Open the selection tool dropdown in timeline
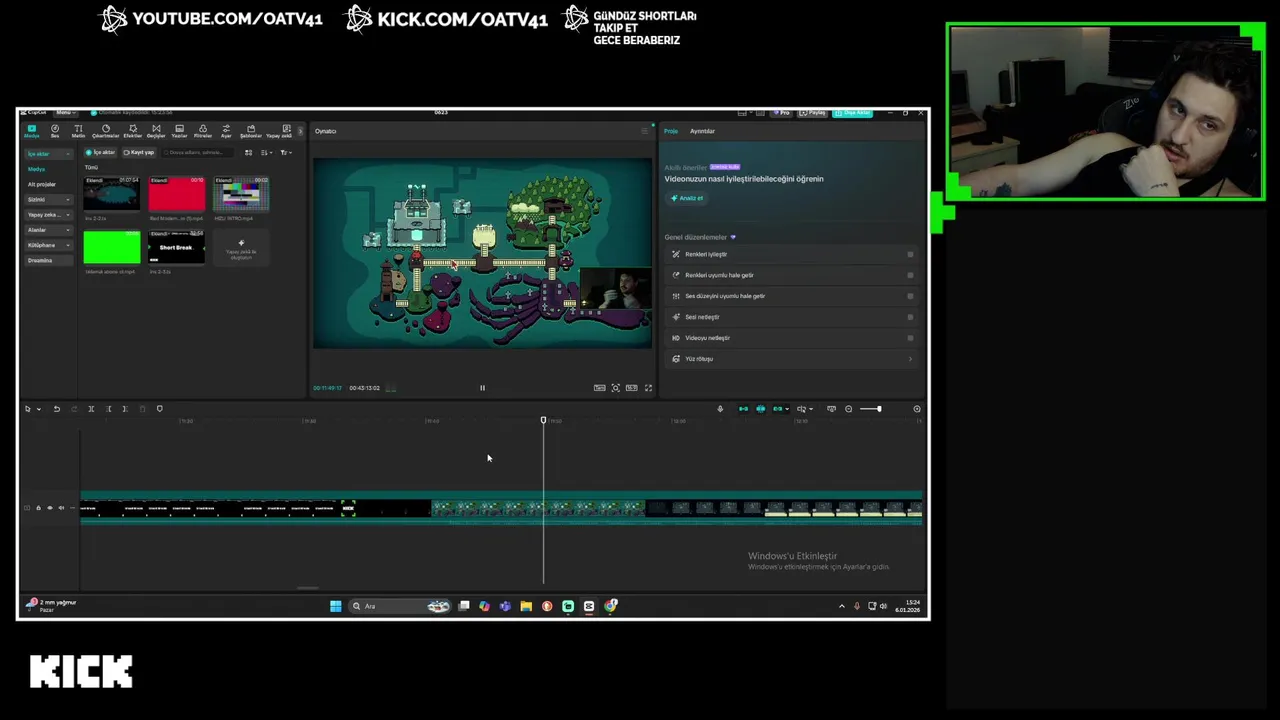The width and height of the screenshot is (1280, 720). pos(39,409)
